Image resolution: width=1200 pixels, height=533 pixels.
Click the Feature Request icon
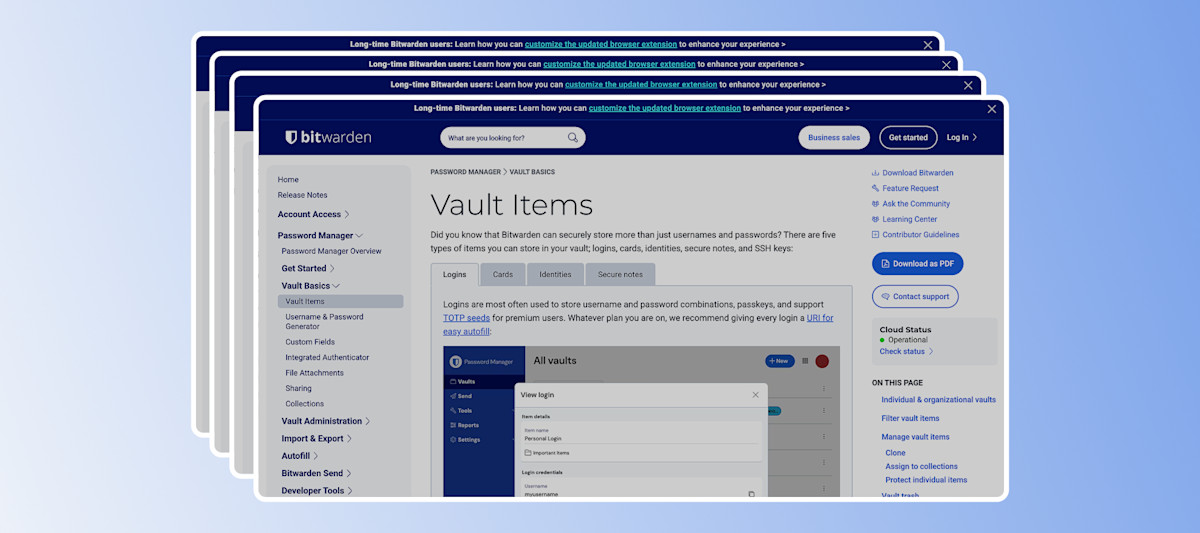click(x=875, y=188)
